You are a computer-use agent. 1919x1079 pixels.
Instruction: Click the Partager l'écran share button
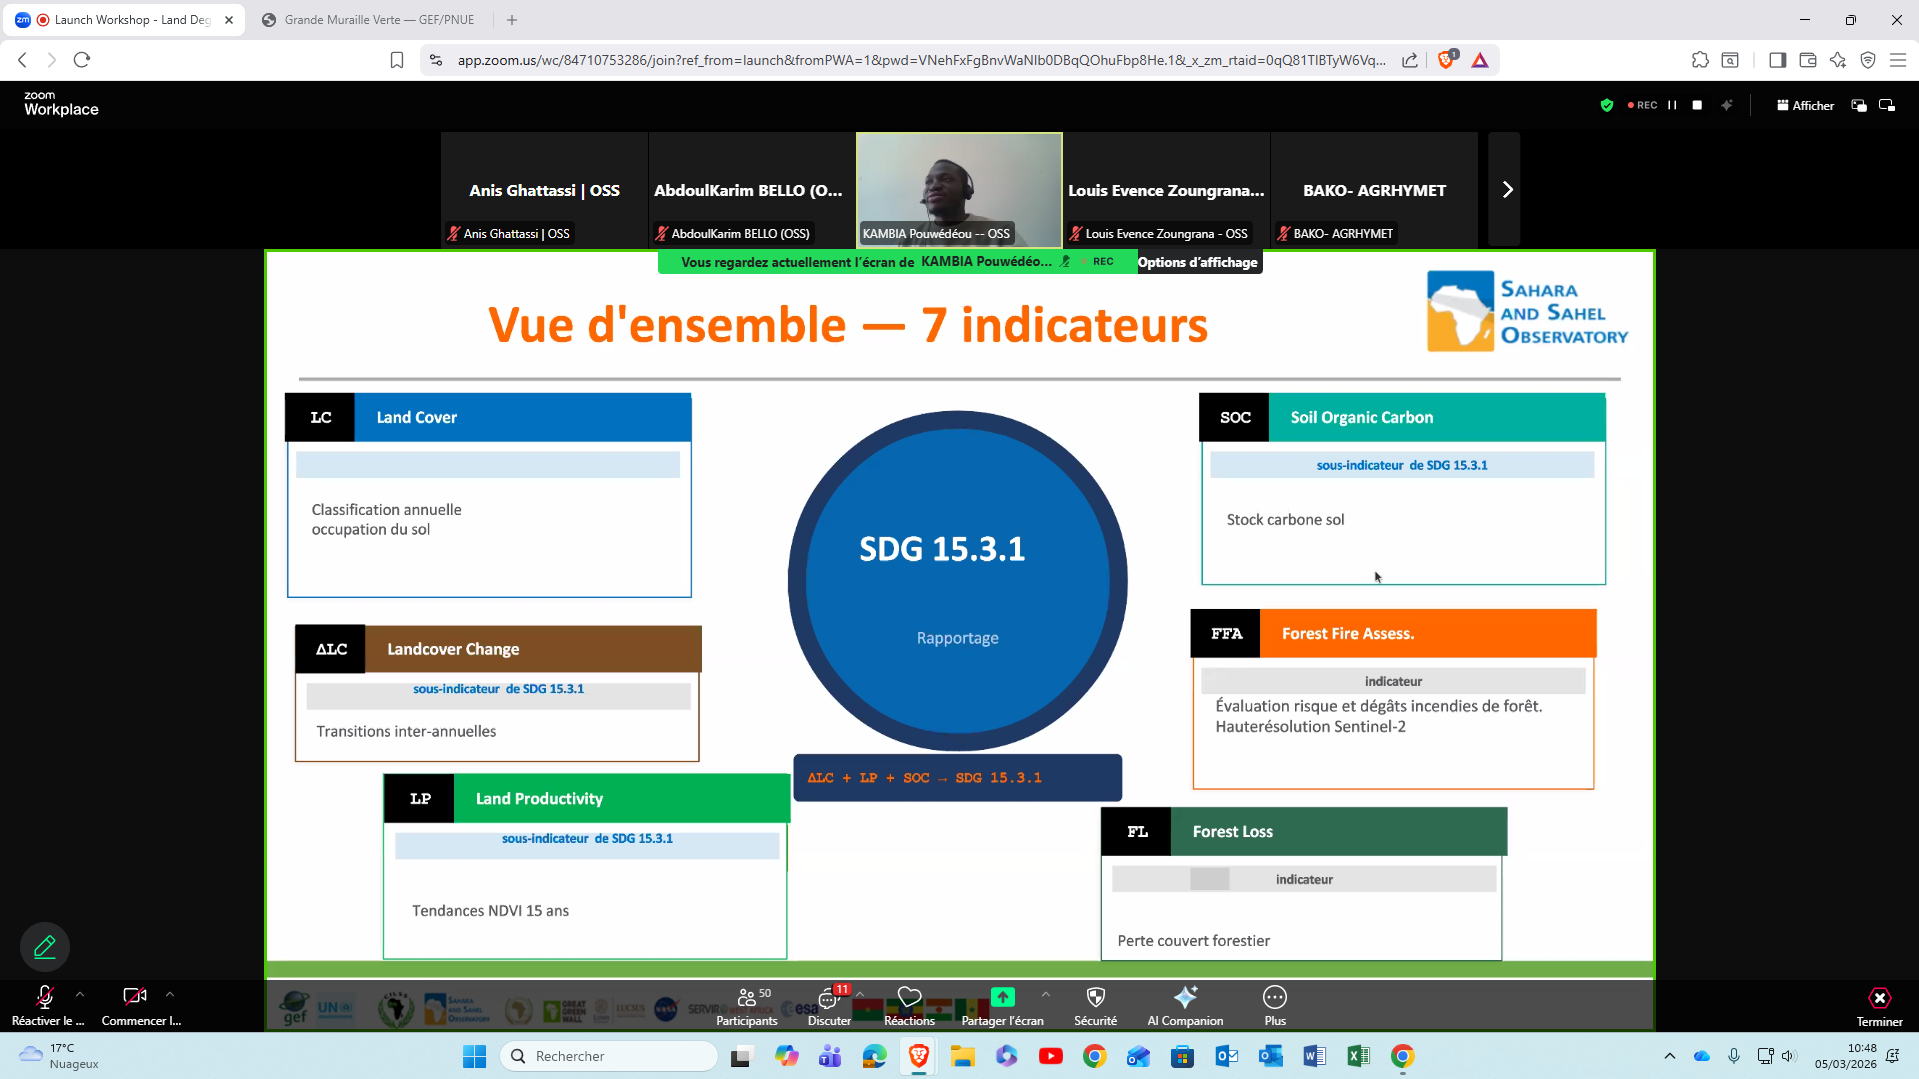tap(1002, 1005)
